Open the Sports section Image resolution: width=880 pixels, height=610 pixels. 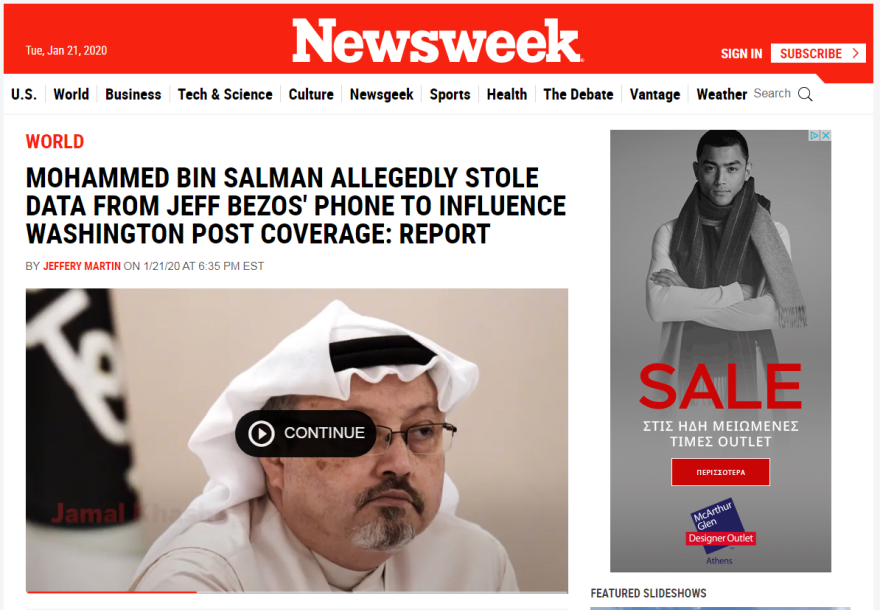pyautogui.click(x=450, y=94)
